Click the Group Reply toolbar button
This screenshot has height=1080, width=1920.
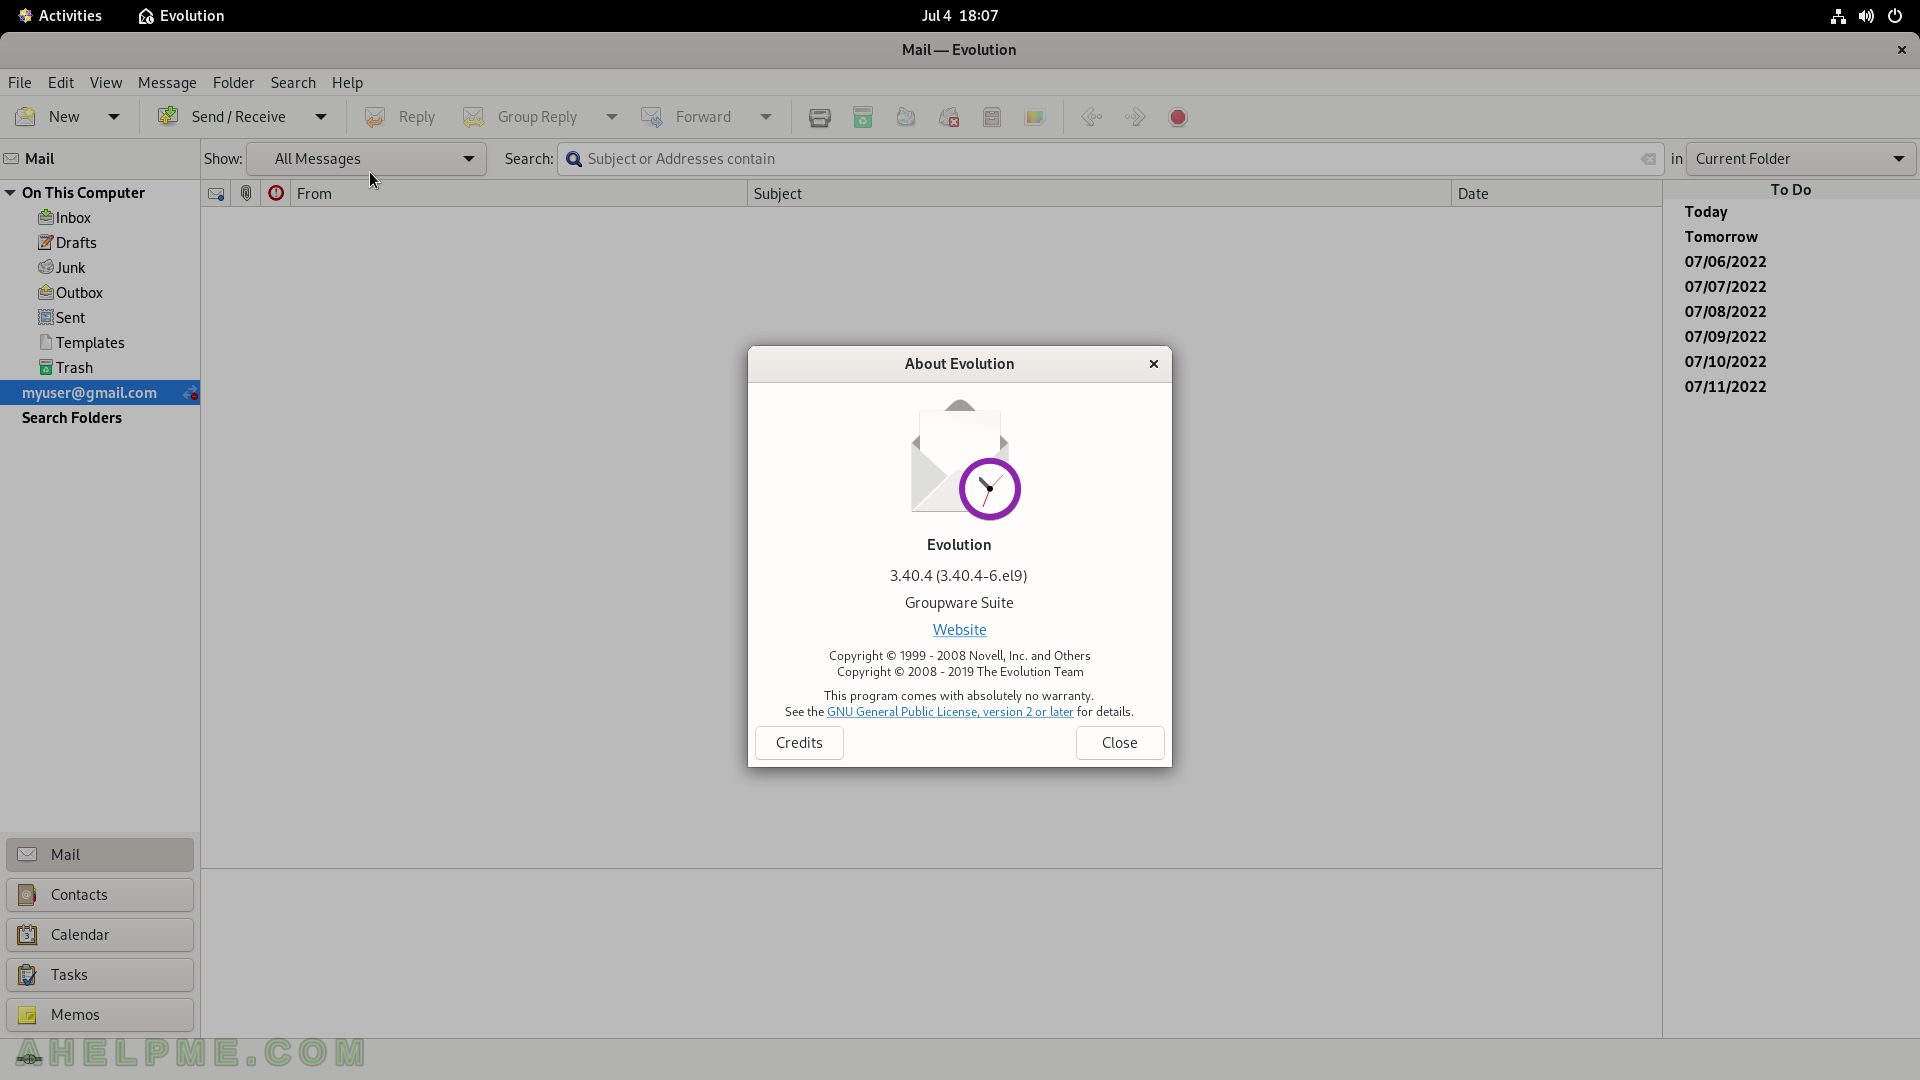(521, 117)
